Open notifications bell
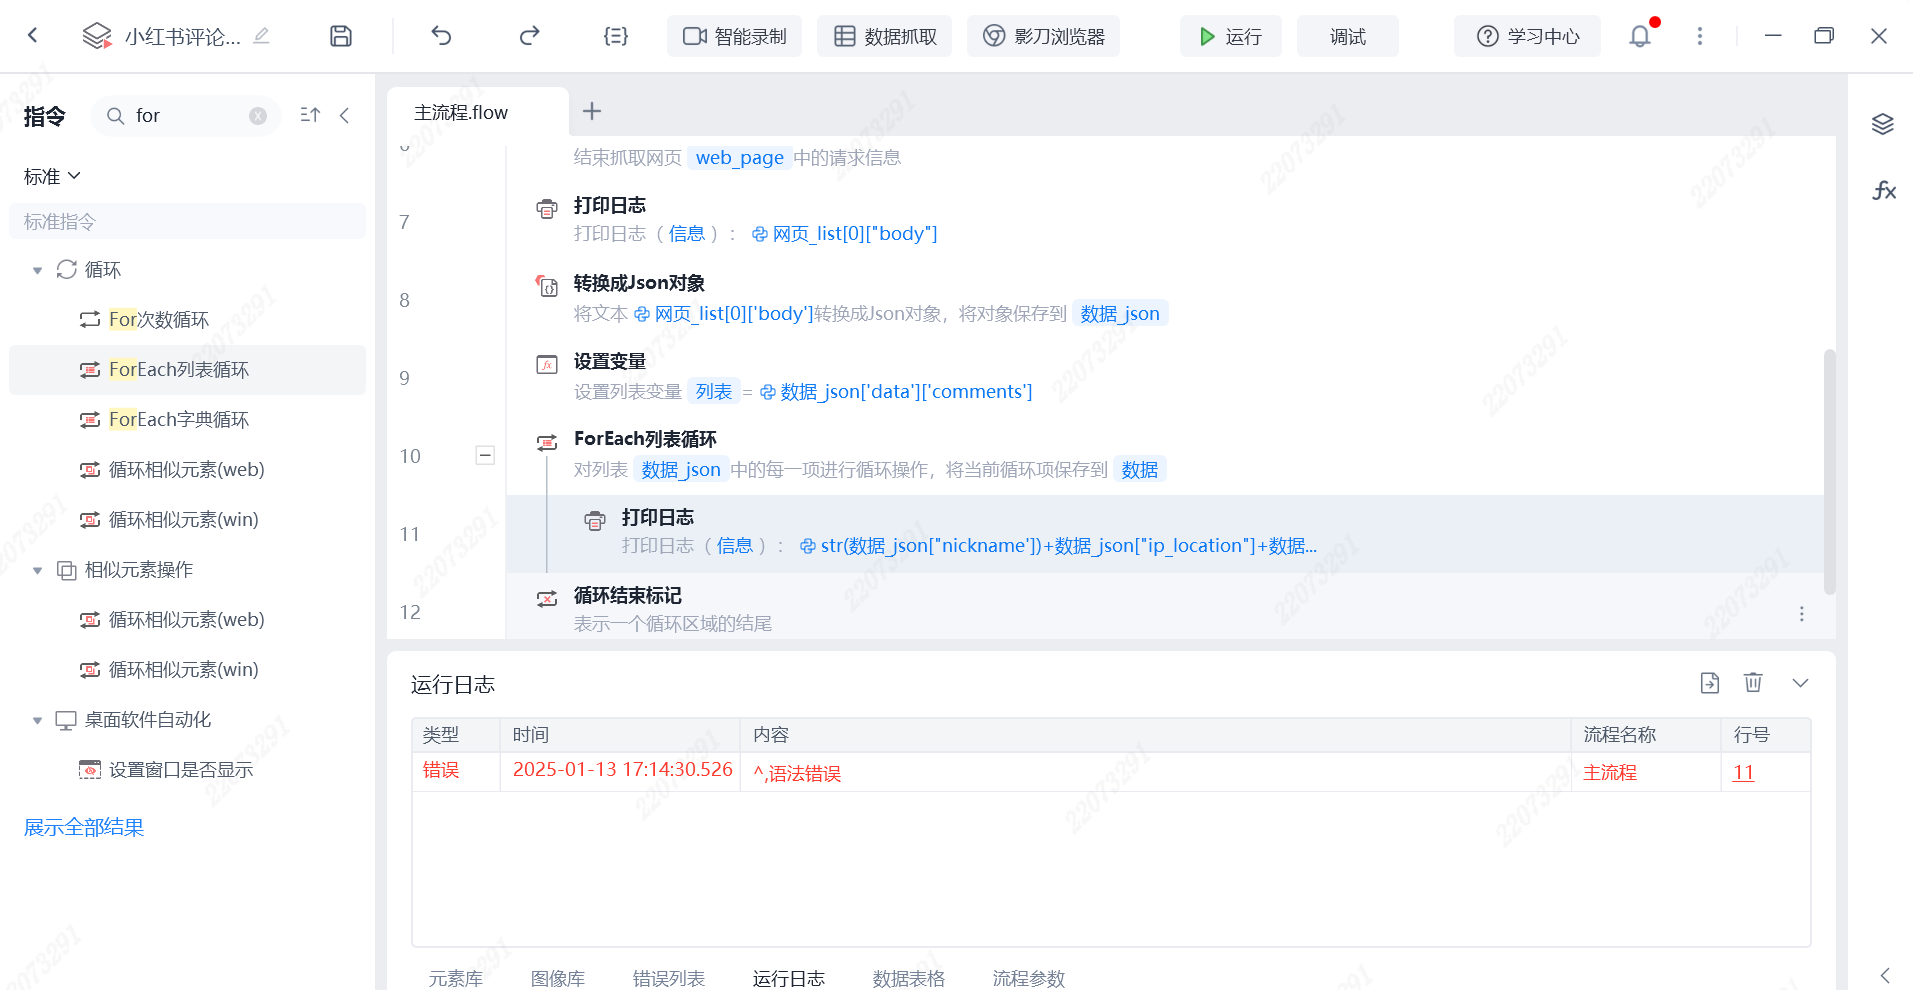 click(x=1640, y=36)
